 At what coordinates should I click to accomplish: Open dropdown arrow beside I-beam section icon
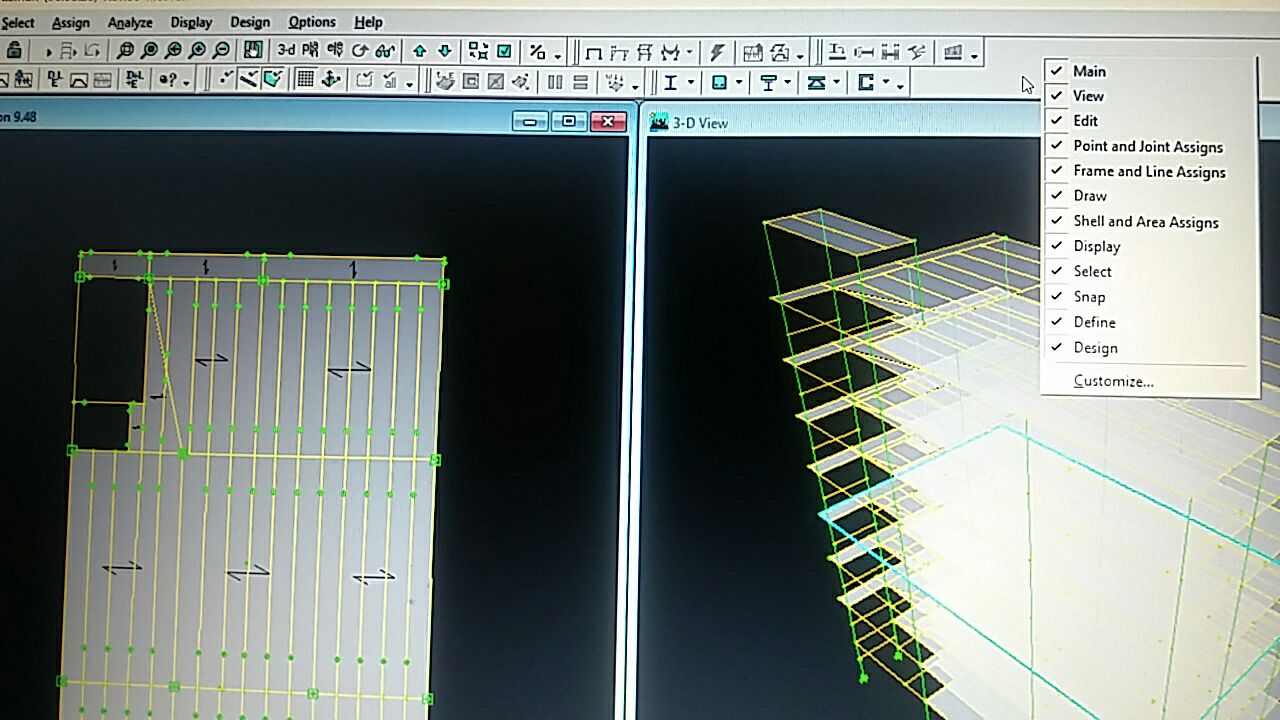point(691,82)
